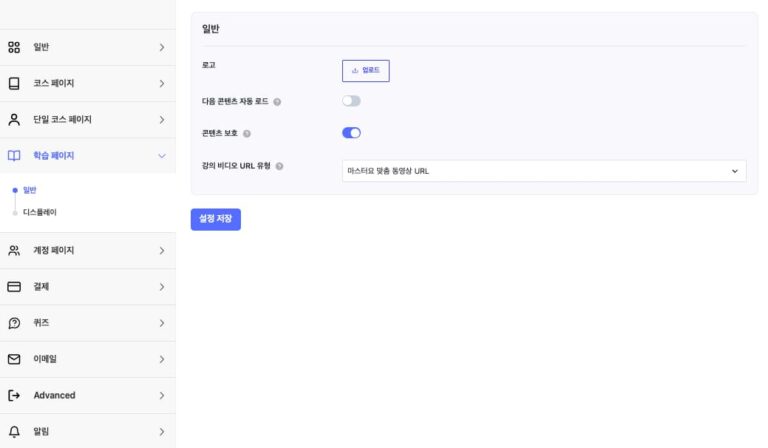Enable the 다음 콘텐츠 자동 로드 toggle
The height and width of the screenshot is (448, 768).
click(351, 101)
